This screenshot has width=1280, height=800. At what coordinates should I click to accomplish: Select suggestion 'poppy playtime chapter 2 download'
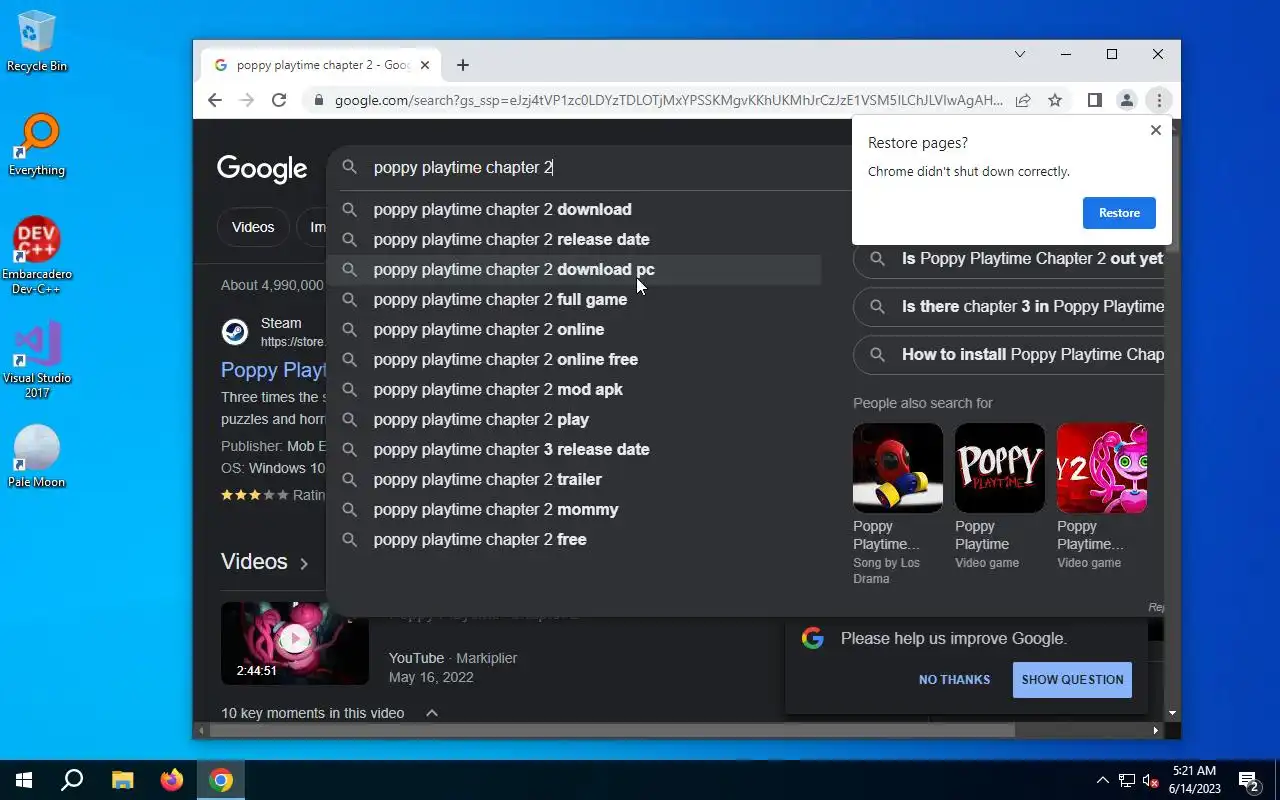(x=574, y=209)
